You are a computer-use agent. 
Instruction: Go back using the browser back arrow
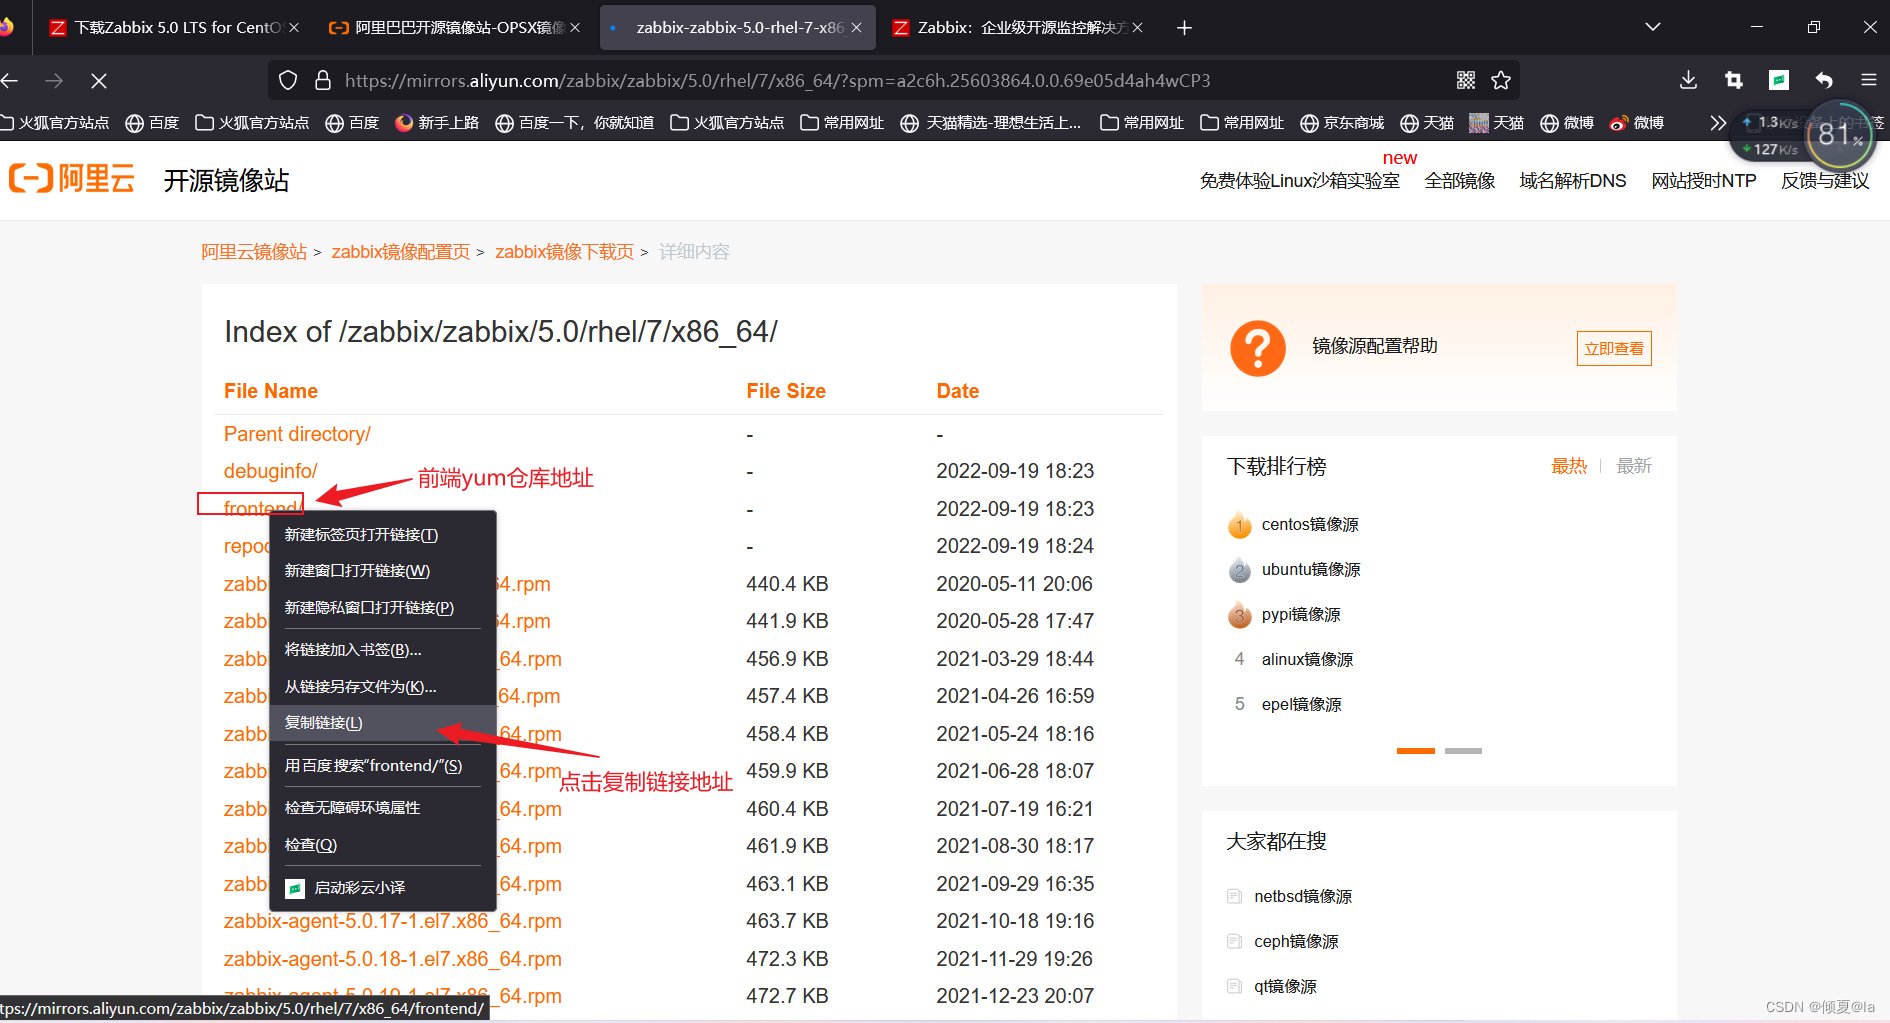pos(11,80)
